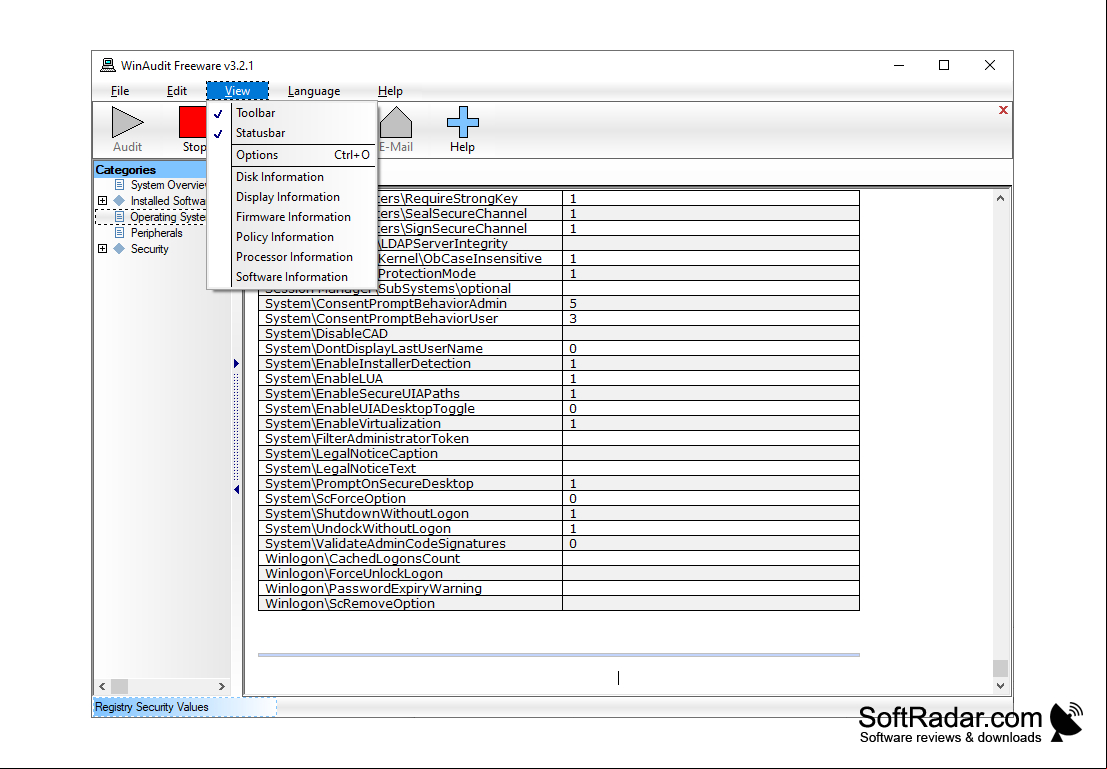The height and width of the screenshot is (769, 1107).
Task: Open Help from the blue plus toolbar icon
Action: (462, 122)
